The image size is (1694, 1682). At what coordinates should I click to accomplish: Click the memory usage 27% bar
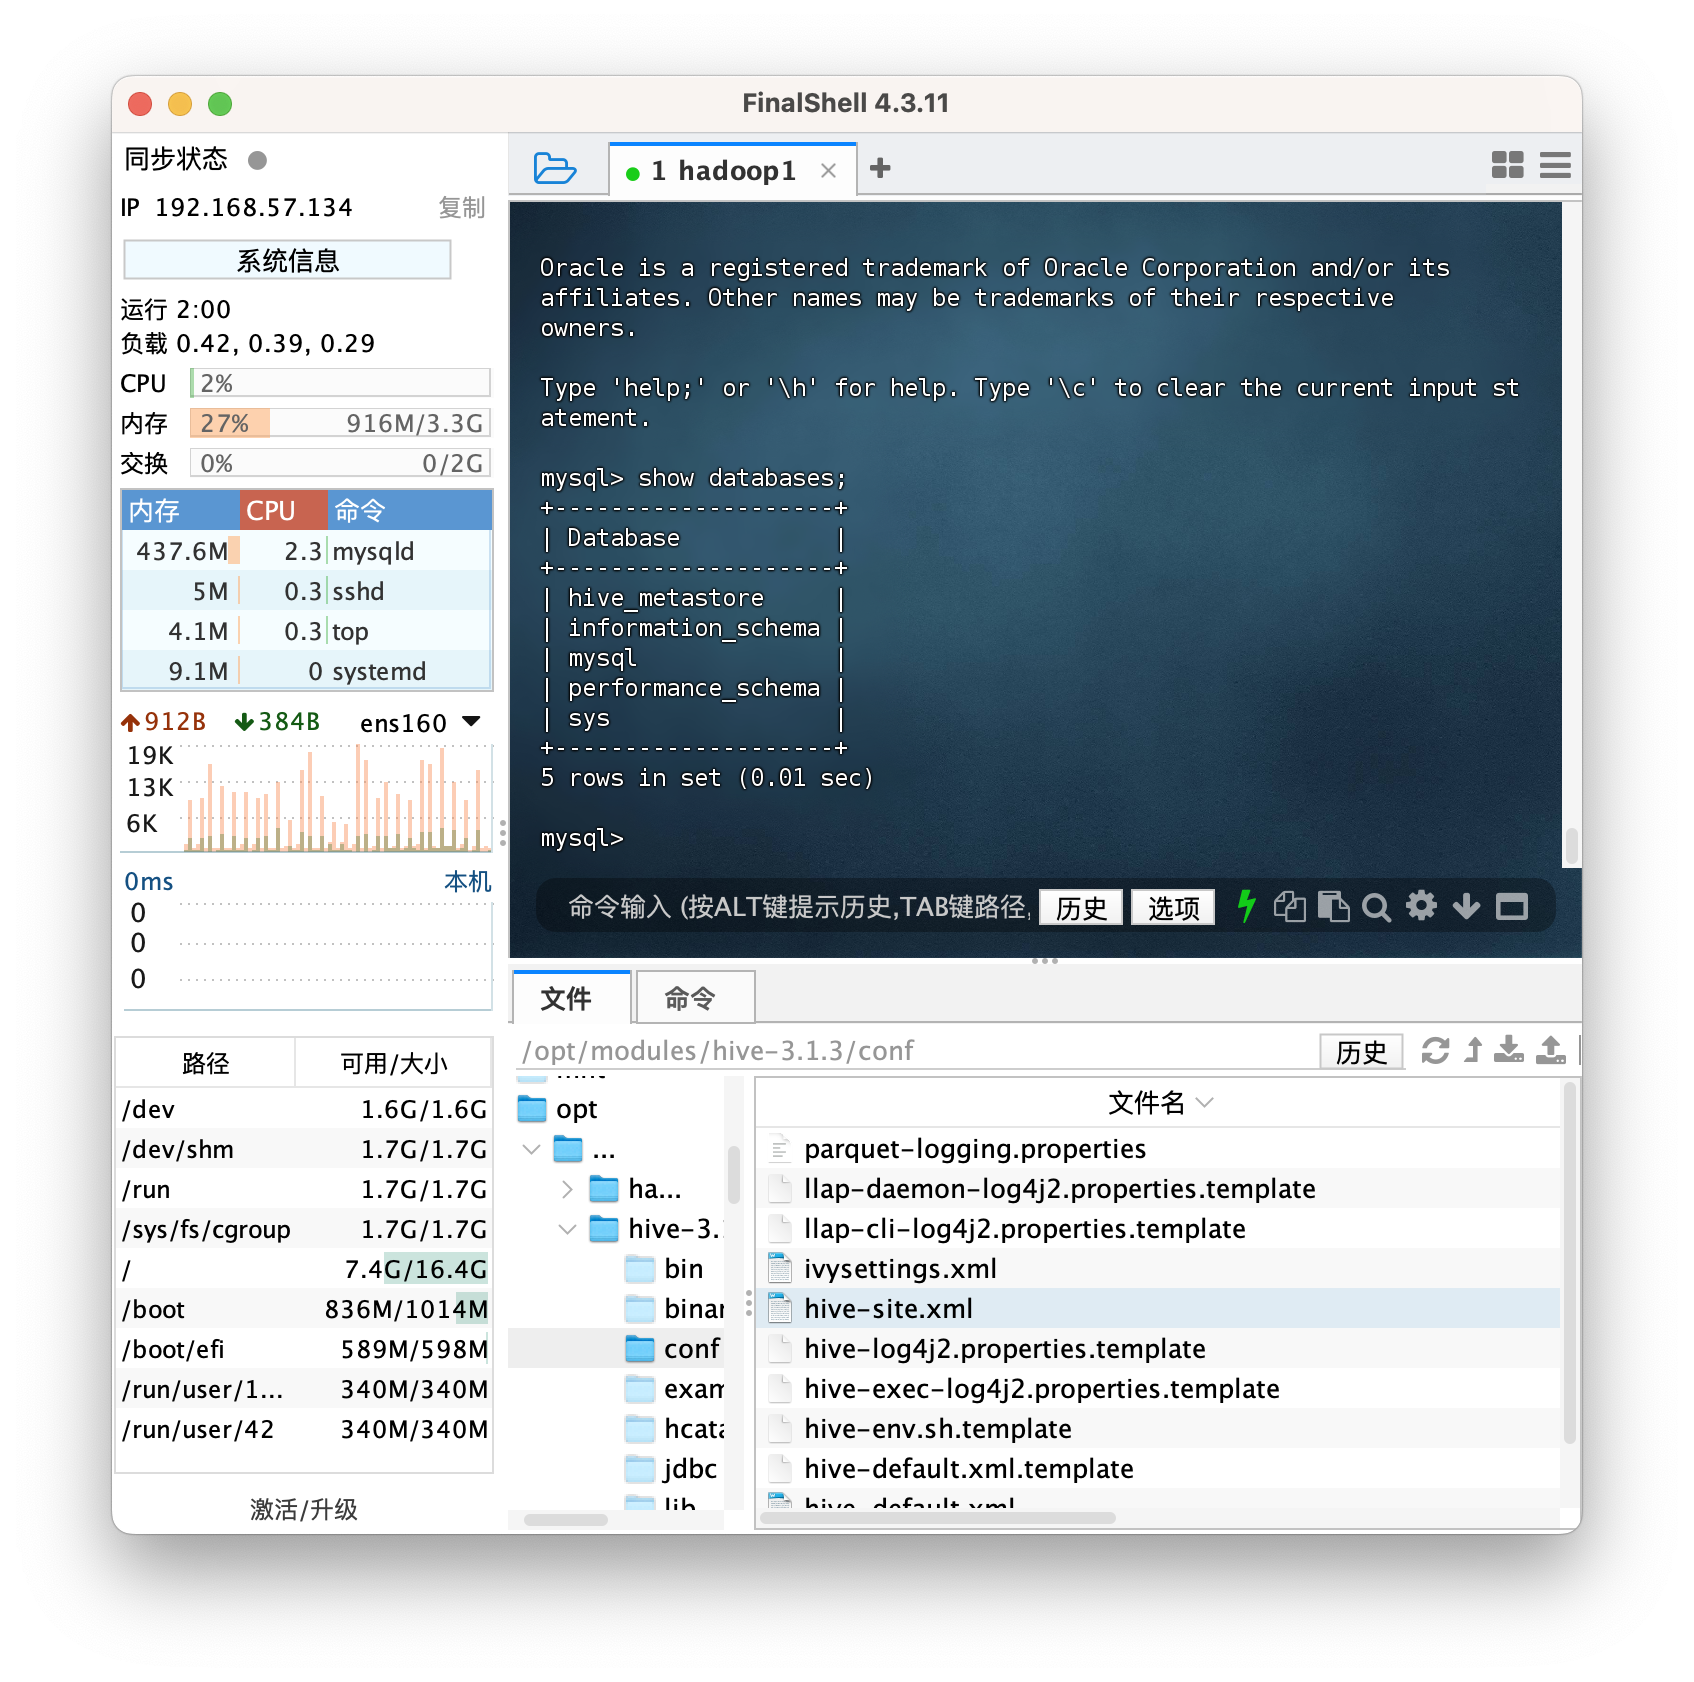coord(340,423)
